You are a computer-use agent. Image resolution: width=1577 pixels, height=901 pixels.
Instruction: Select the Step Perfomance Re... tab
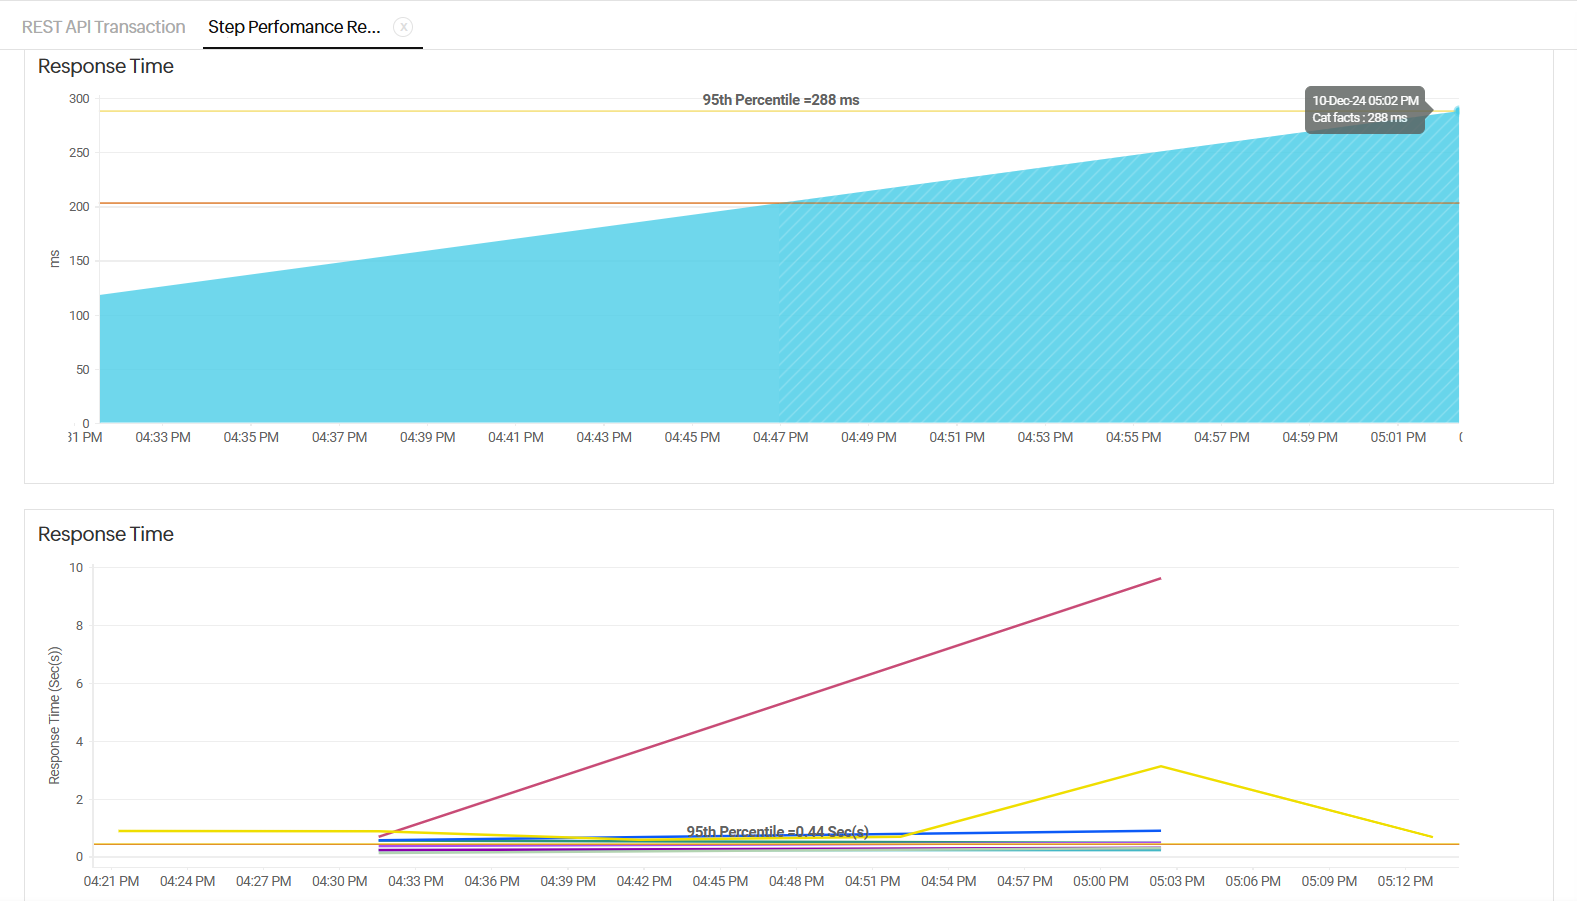(294, 27)
